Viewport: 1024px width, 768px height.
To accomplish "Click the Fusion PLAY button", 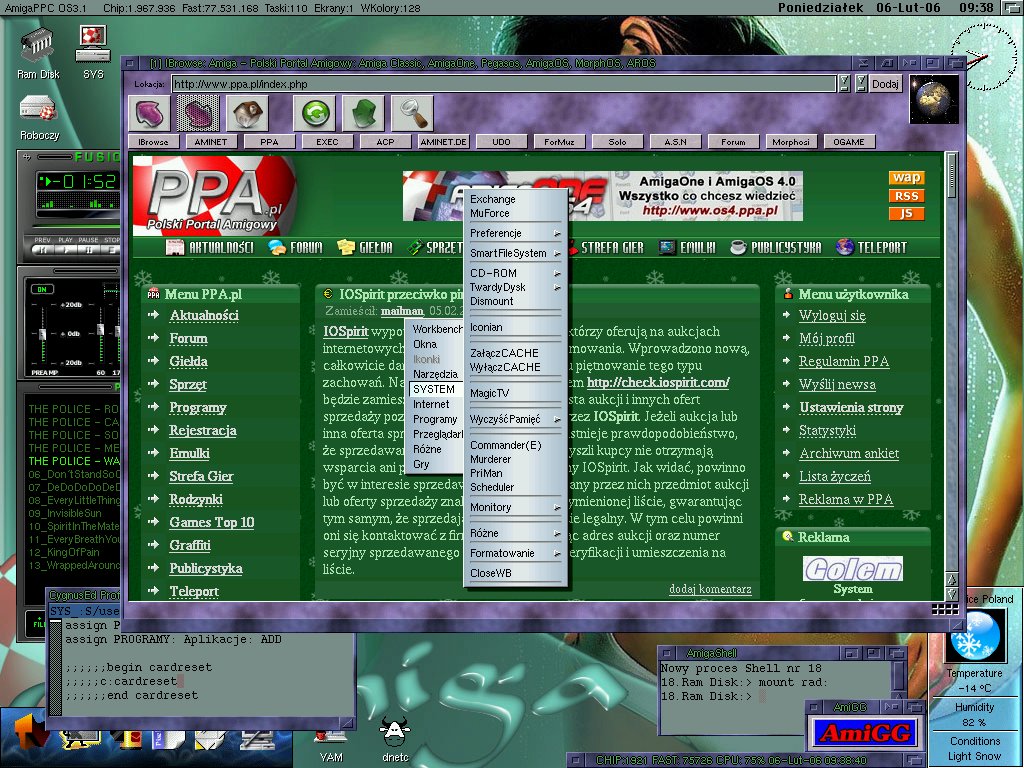I will (x=65, y=248).
